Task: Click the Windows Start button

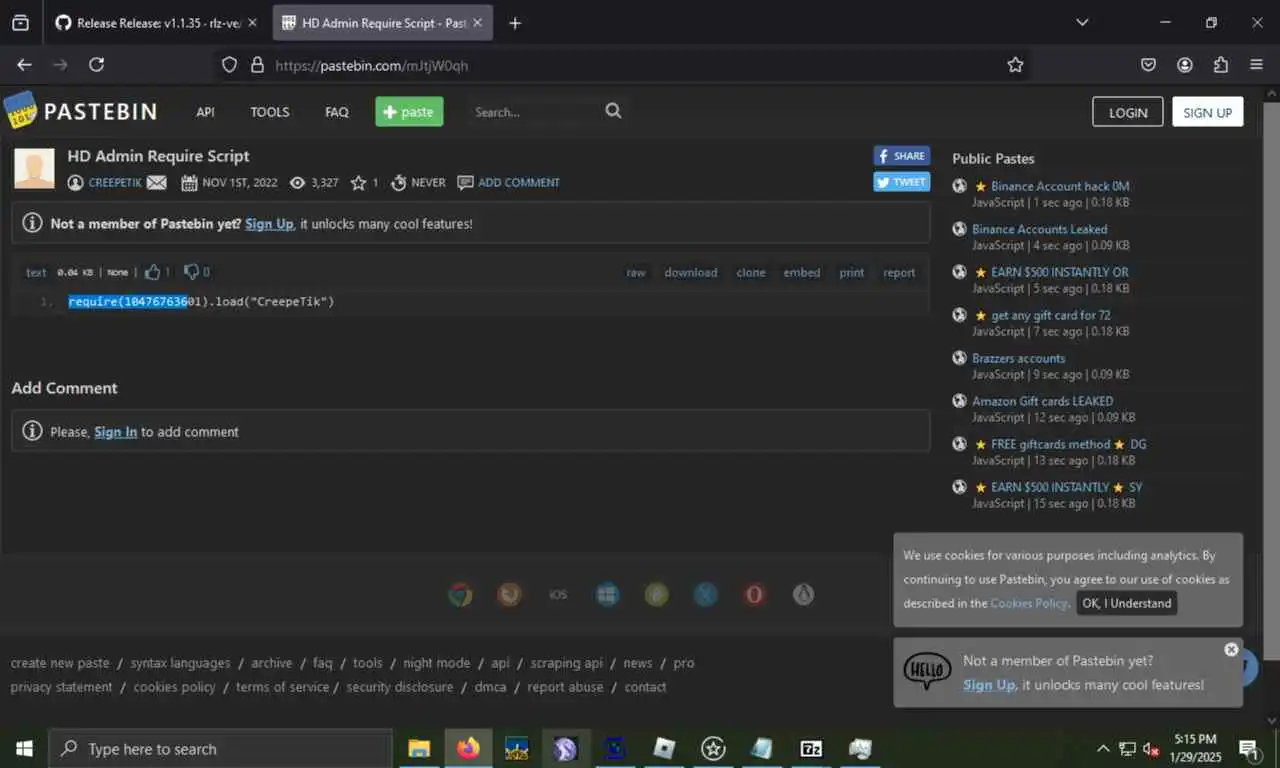Action: click(x=24, y=748)
